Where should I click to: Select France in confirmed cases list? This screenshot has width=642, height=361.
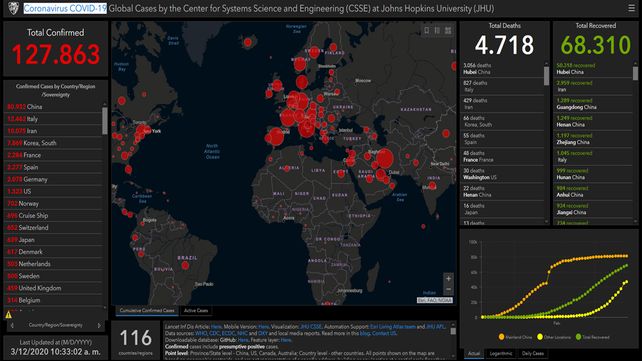[53, 155]
